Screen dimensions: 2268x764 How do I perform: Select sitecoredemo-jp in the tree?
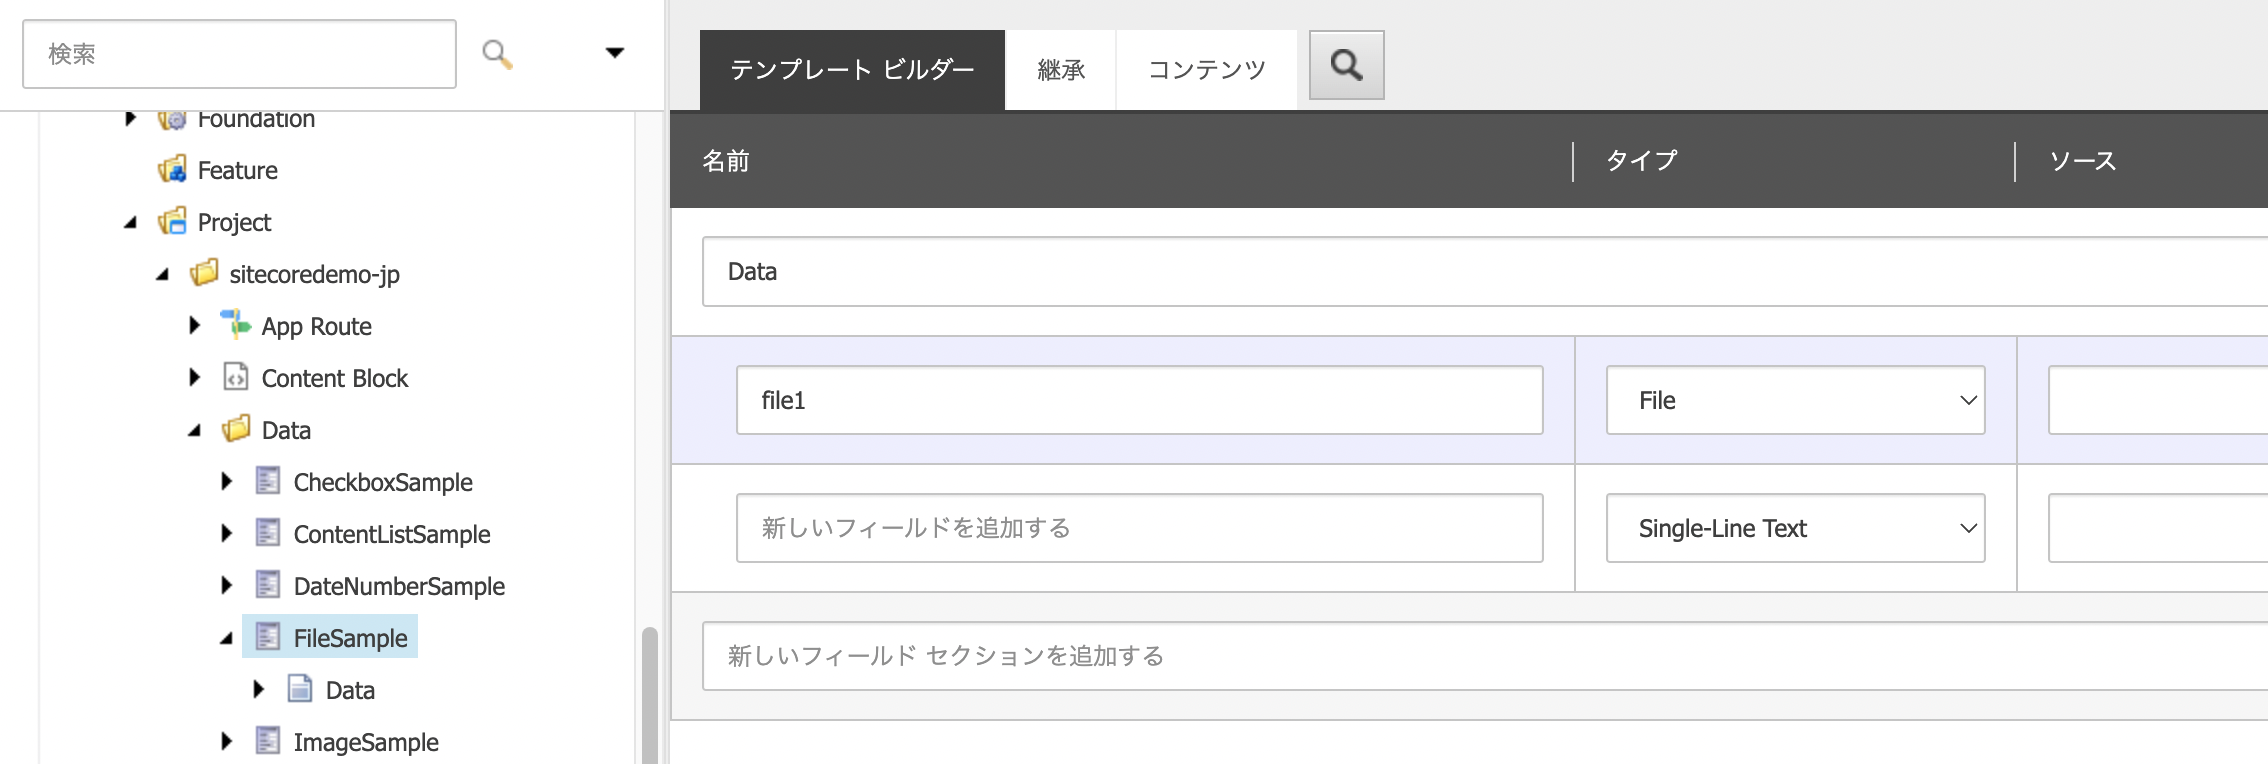point(314,275)
